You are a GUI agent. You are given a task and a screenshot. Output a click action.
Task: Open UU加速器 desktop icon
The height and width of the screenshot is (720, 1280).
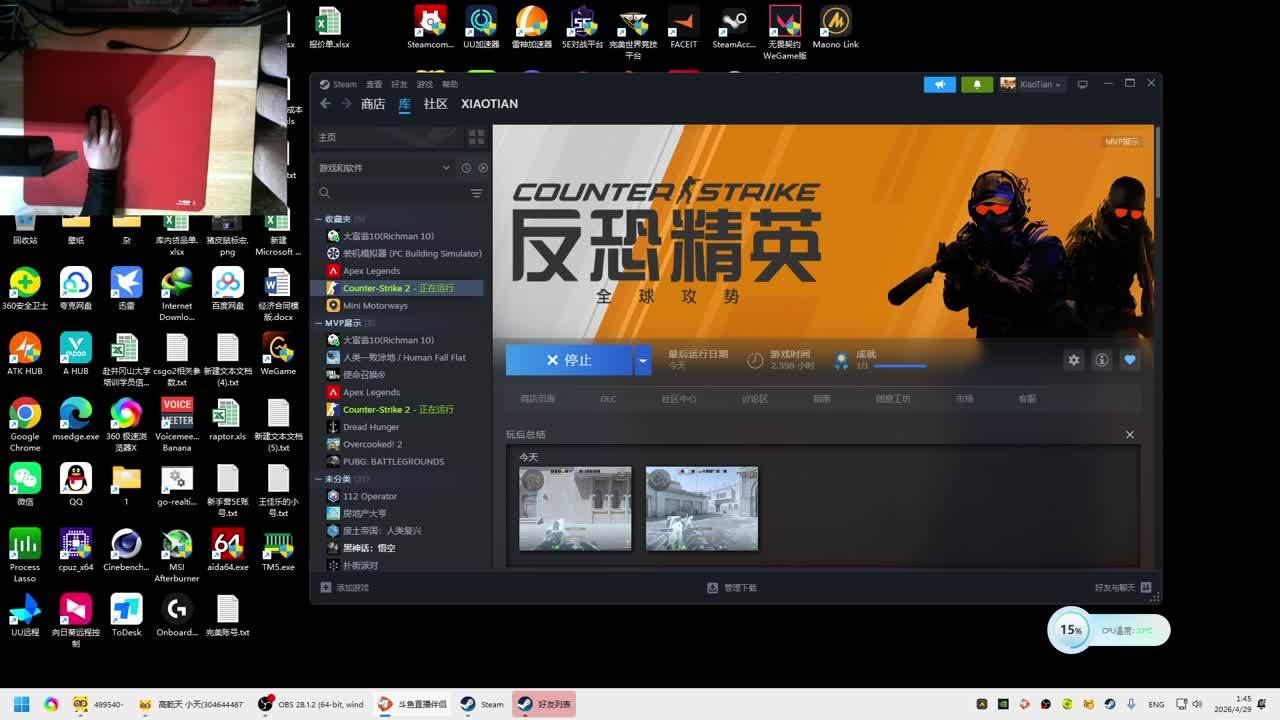click(x=481, y=27)
